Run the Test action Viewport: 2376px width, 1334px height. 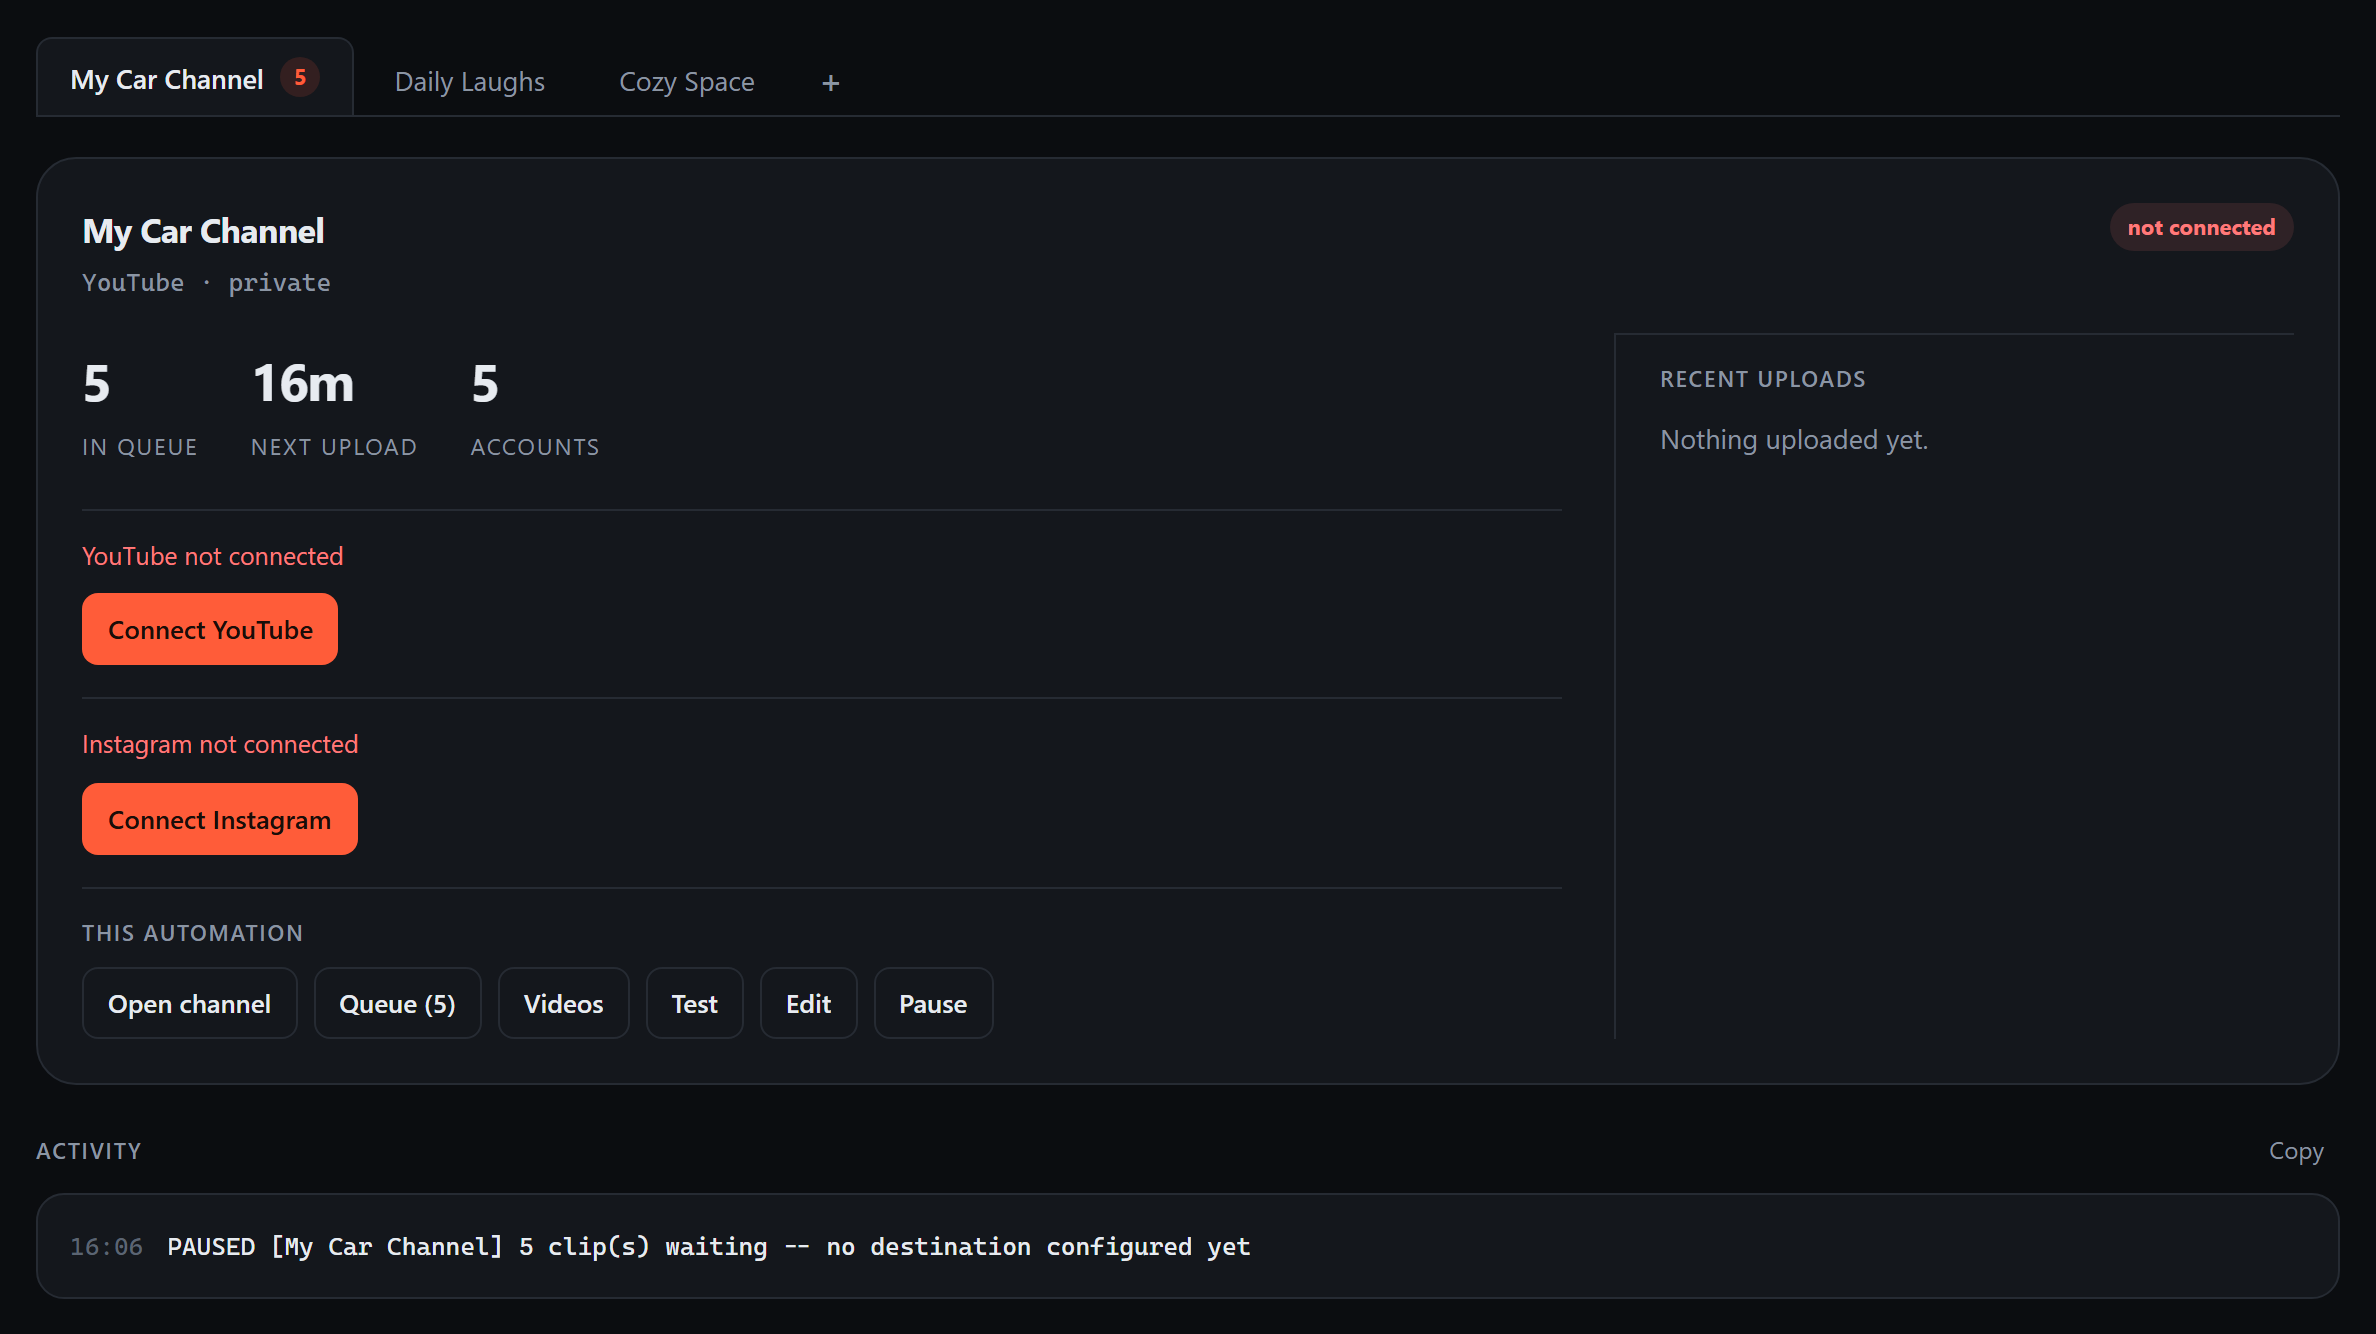pos(694,1003)
